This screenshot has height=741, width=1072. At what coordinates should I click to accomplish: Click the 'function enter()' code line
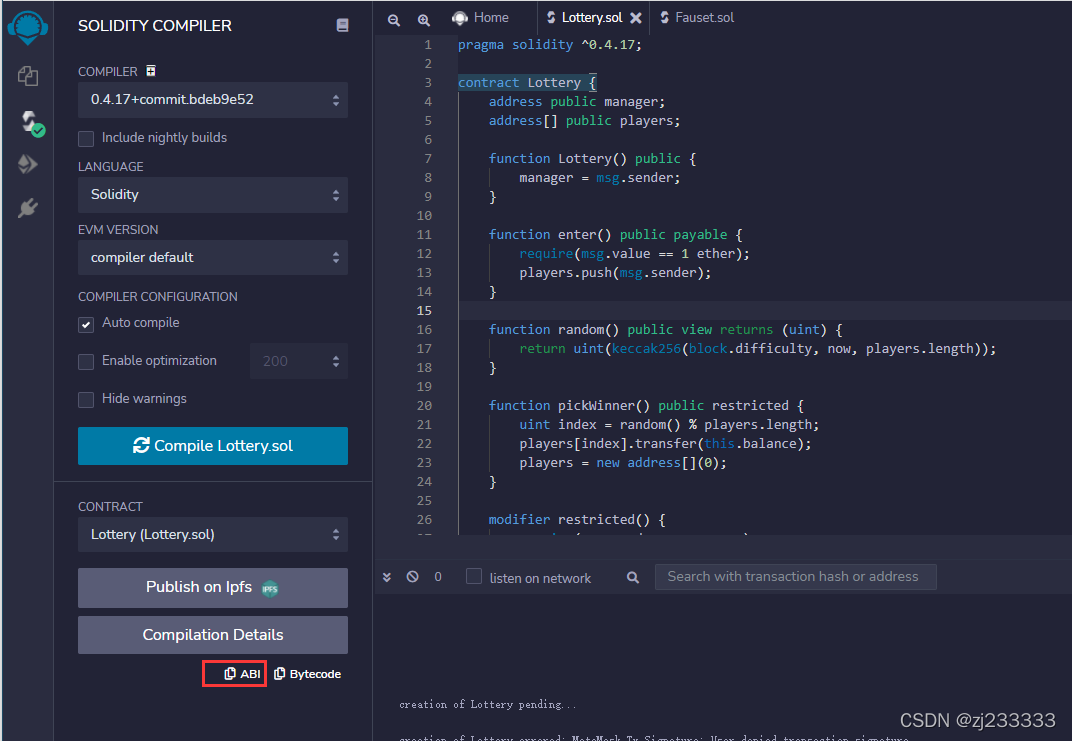click(x=615, y=234)
